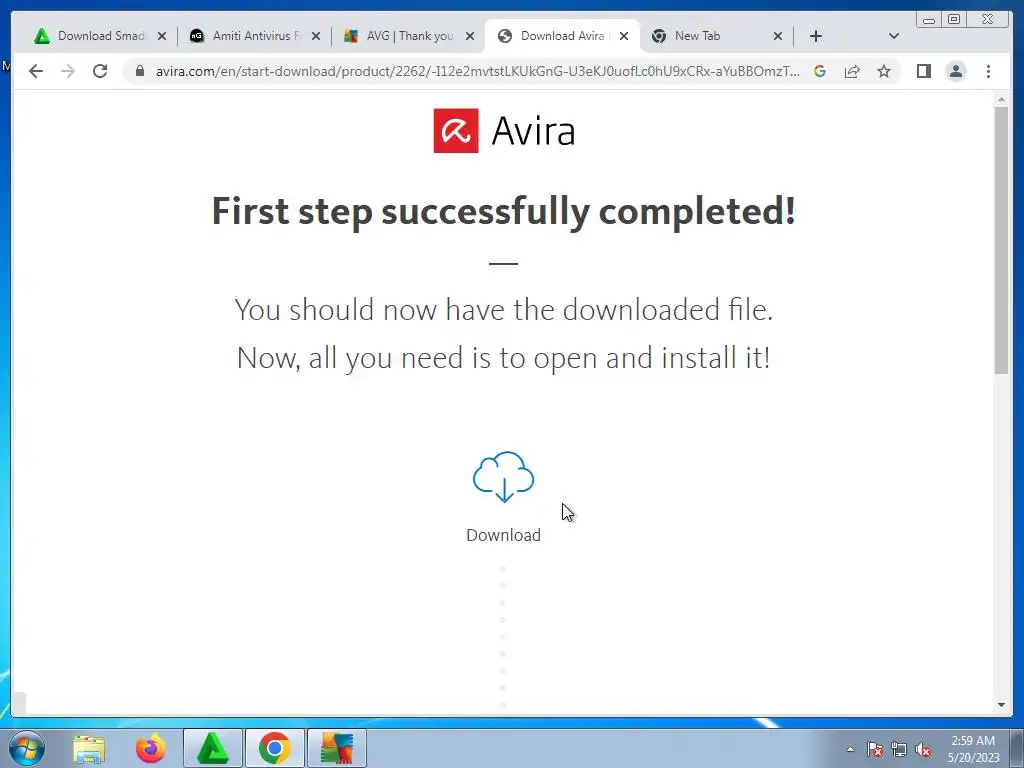Minimize the Chrome window
The height and width of the screenshot is (768, 1024).
pyautogui.click(x=929, y=19)
